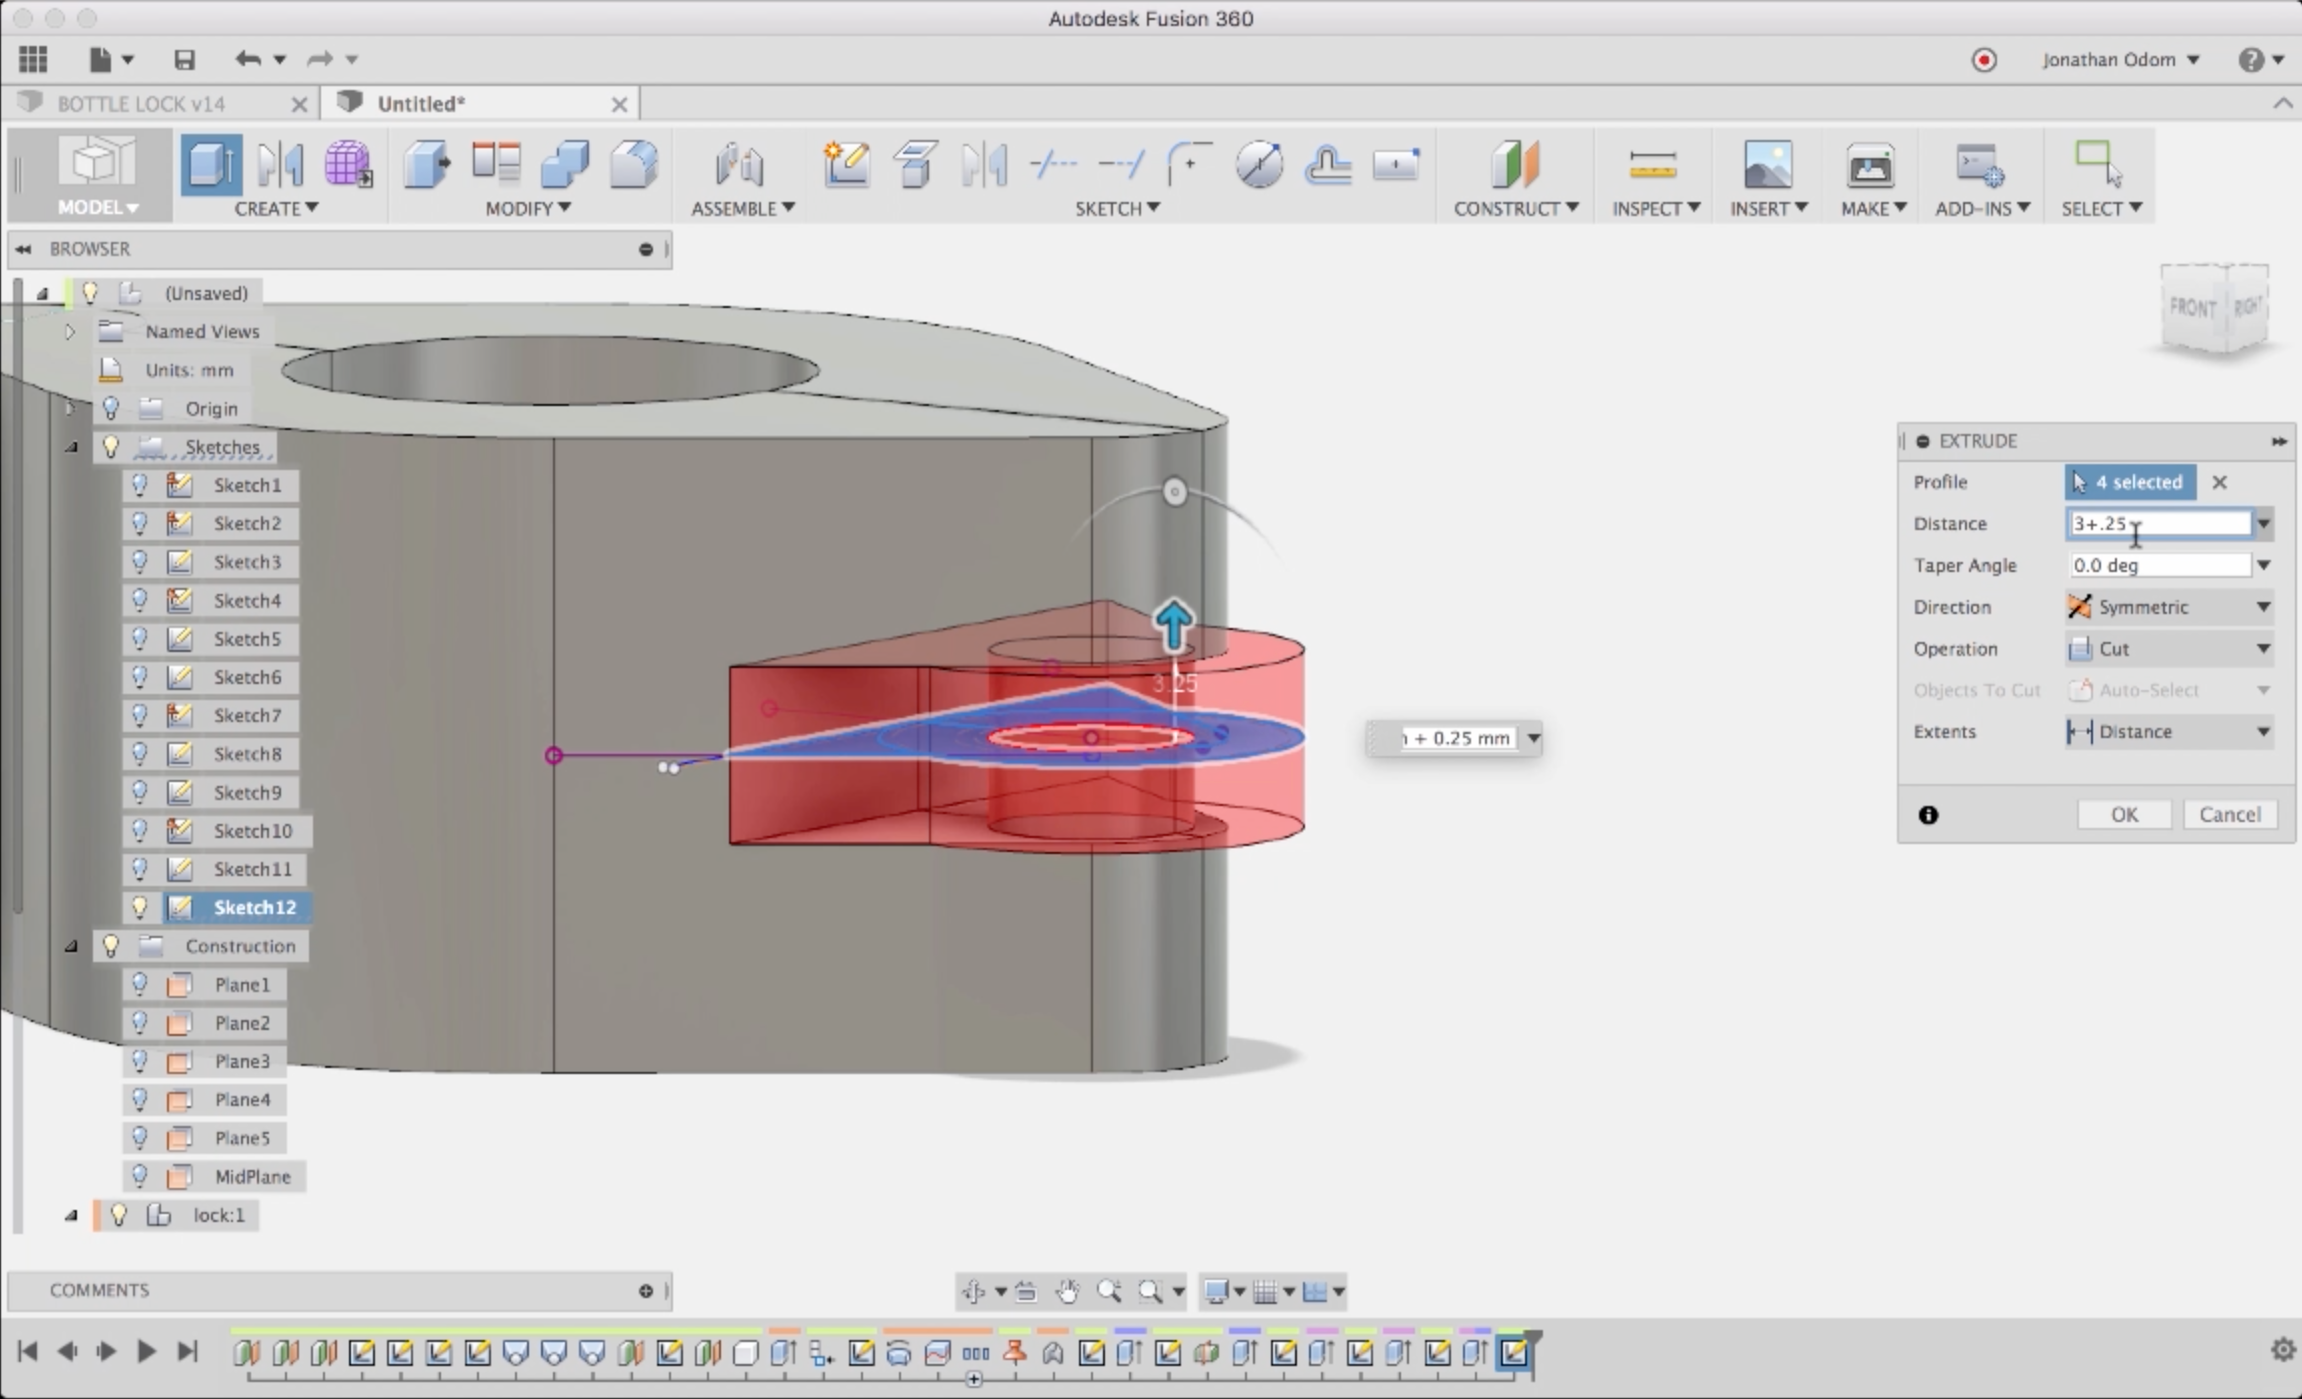Screen dimensions: 2302x1399
Task: Toggle MidPlane visibility lightbulb
Action: (x=140, y=1176)
